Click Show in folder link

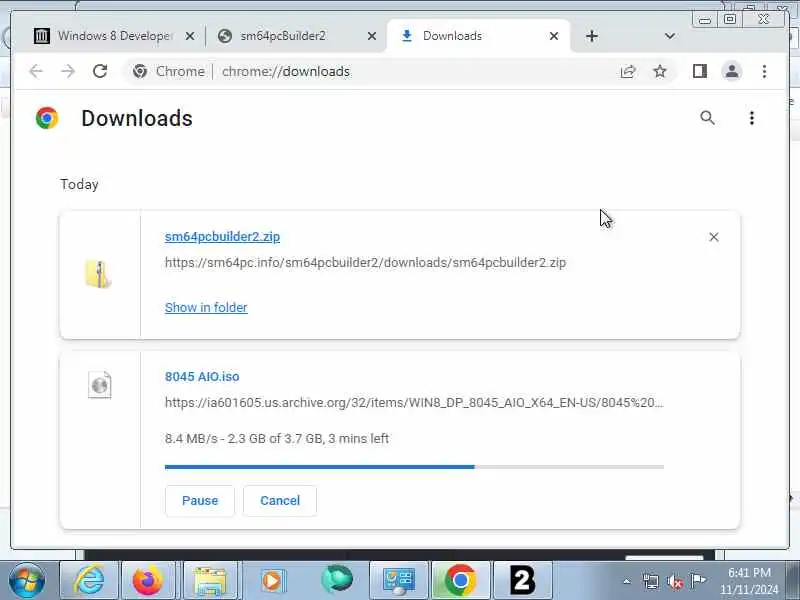coord(206,308)
